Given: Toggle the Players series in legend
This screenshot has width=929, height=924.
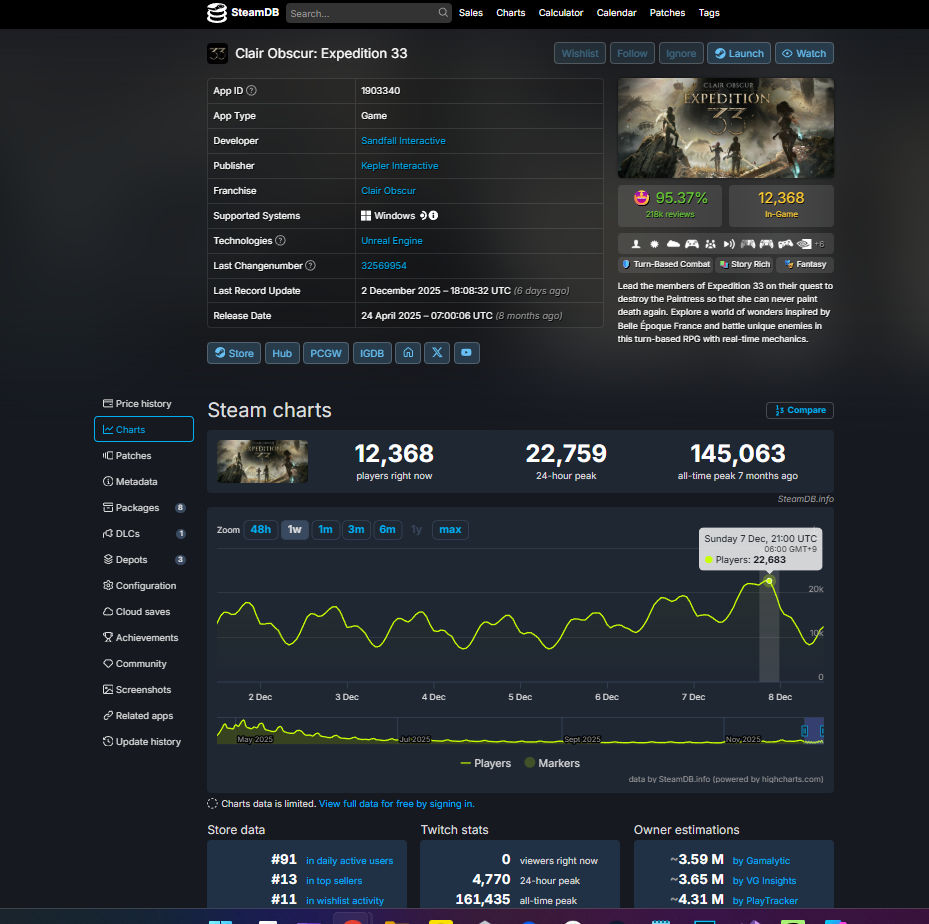Looking at the screenshot, I should click(x=485, y=763).
